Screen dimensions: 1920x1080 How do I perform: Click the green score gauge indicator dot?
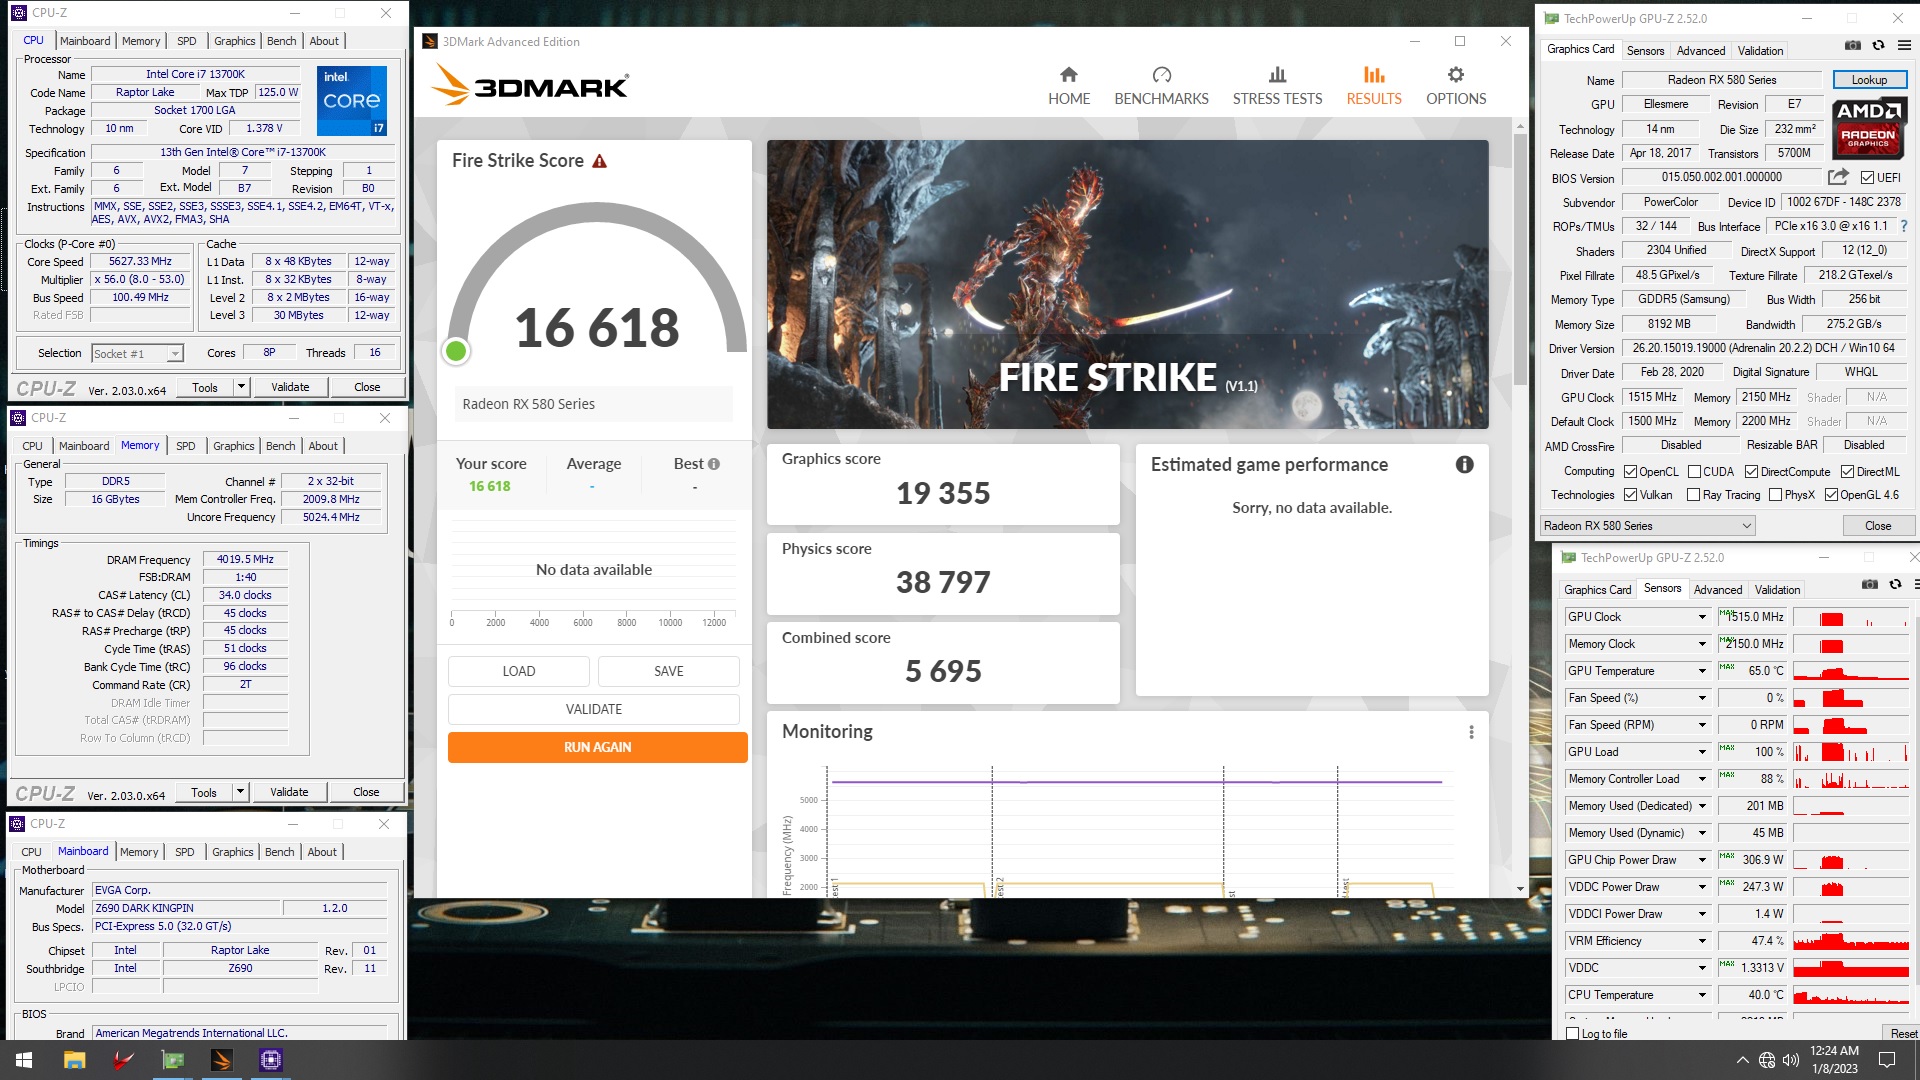pos(456,351)
